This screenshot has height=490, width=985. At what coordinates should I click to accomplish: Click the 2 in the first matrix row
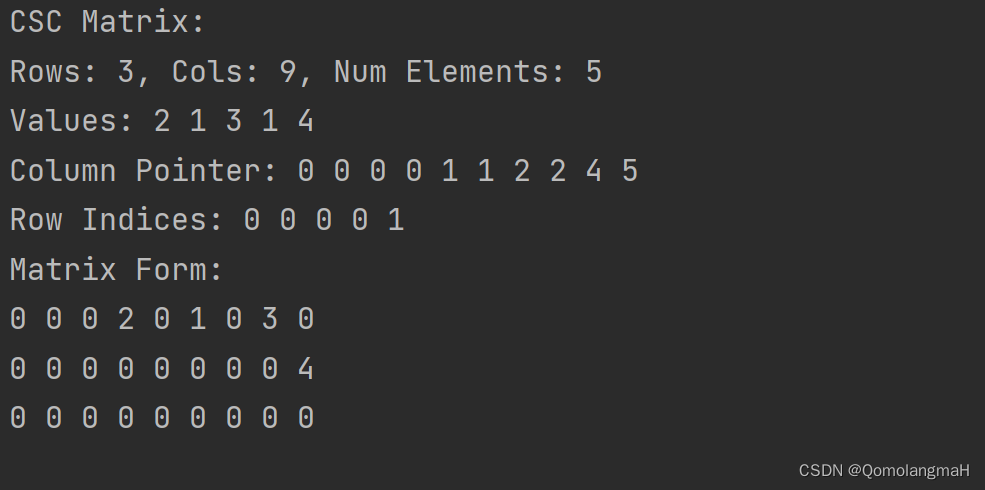click(126, 319)
